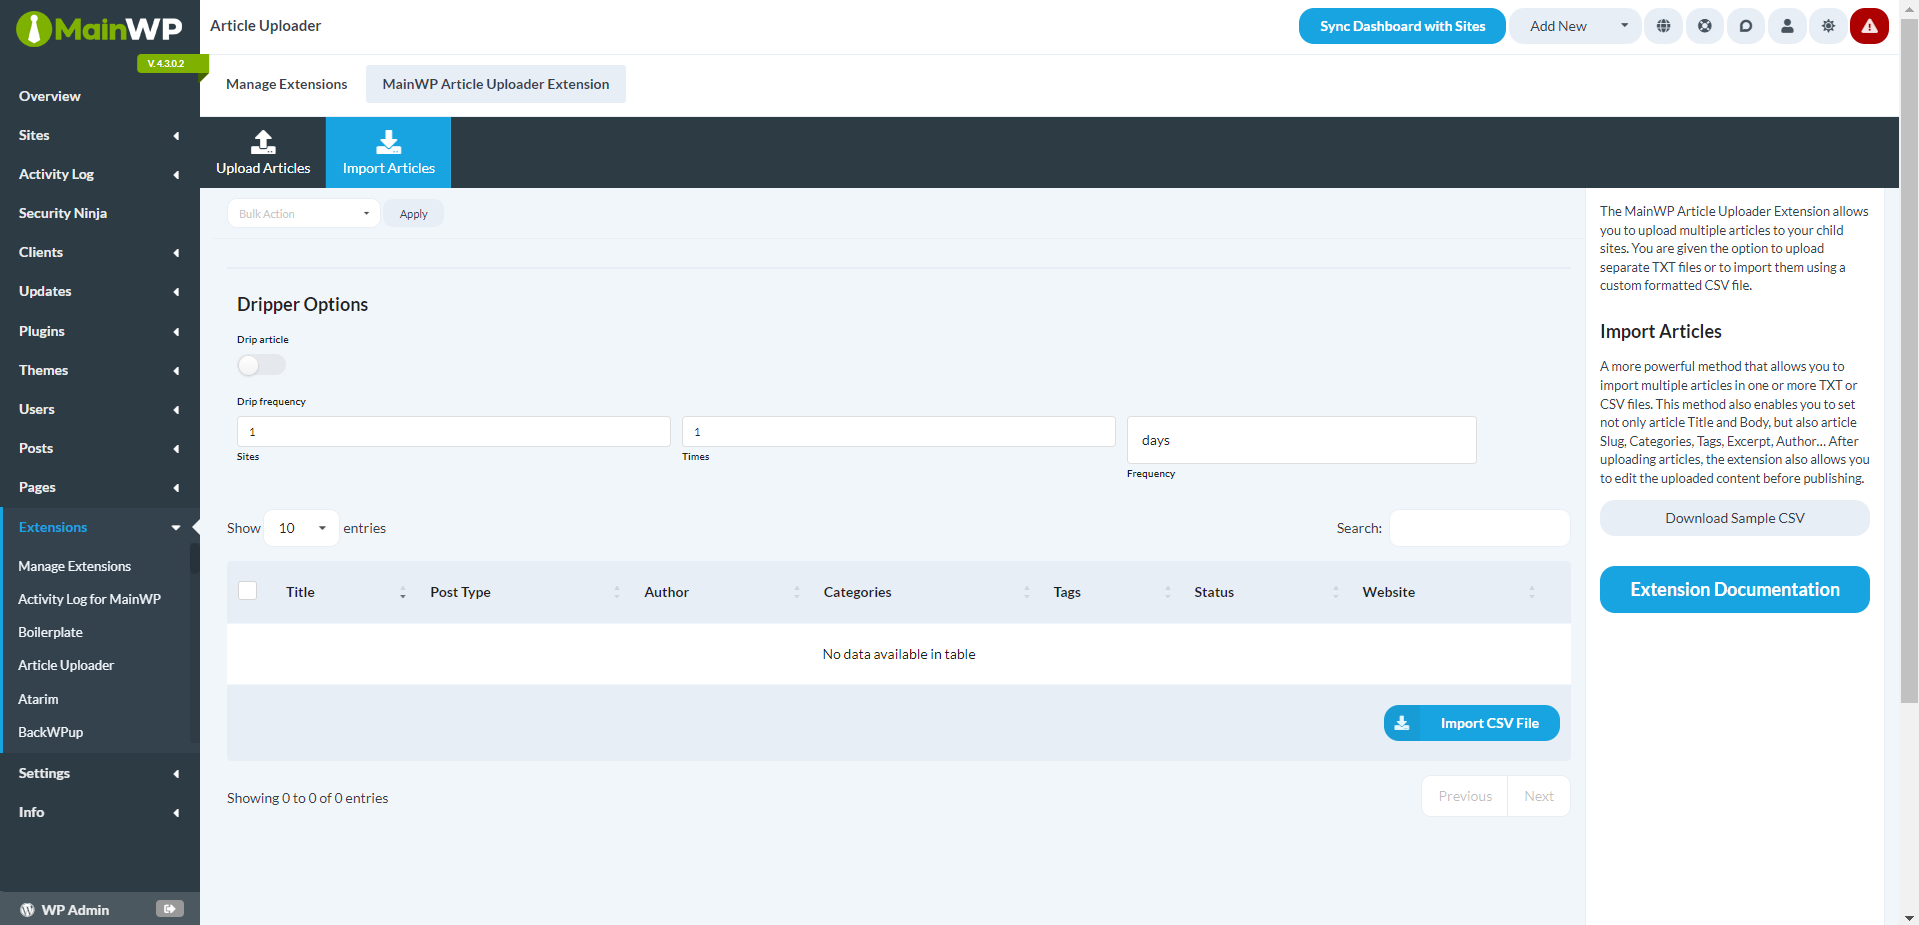Expand the Posts sidebar menu
The width and height of the screenshot is (1919, 925).
[100, 448]
